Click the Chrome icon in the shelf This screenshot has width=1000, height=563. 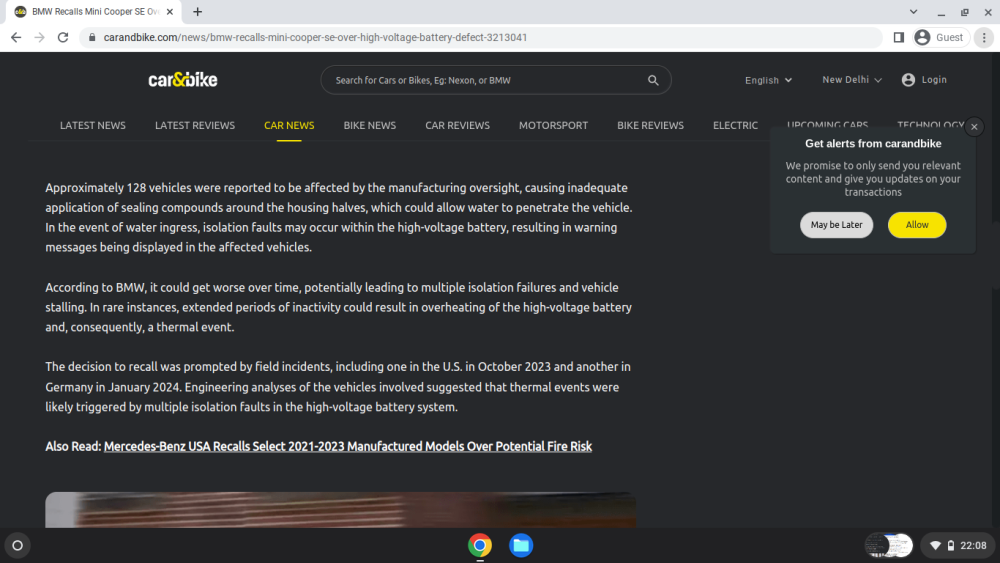click(480, 545)
